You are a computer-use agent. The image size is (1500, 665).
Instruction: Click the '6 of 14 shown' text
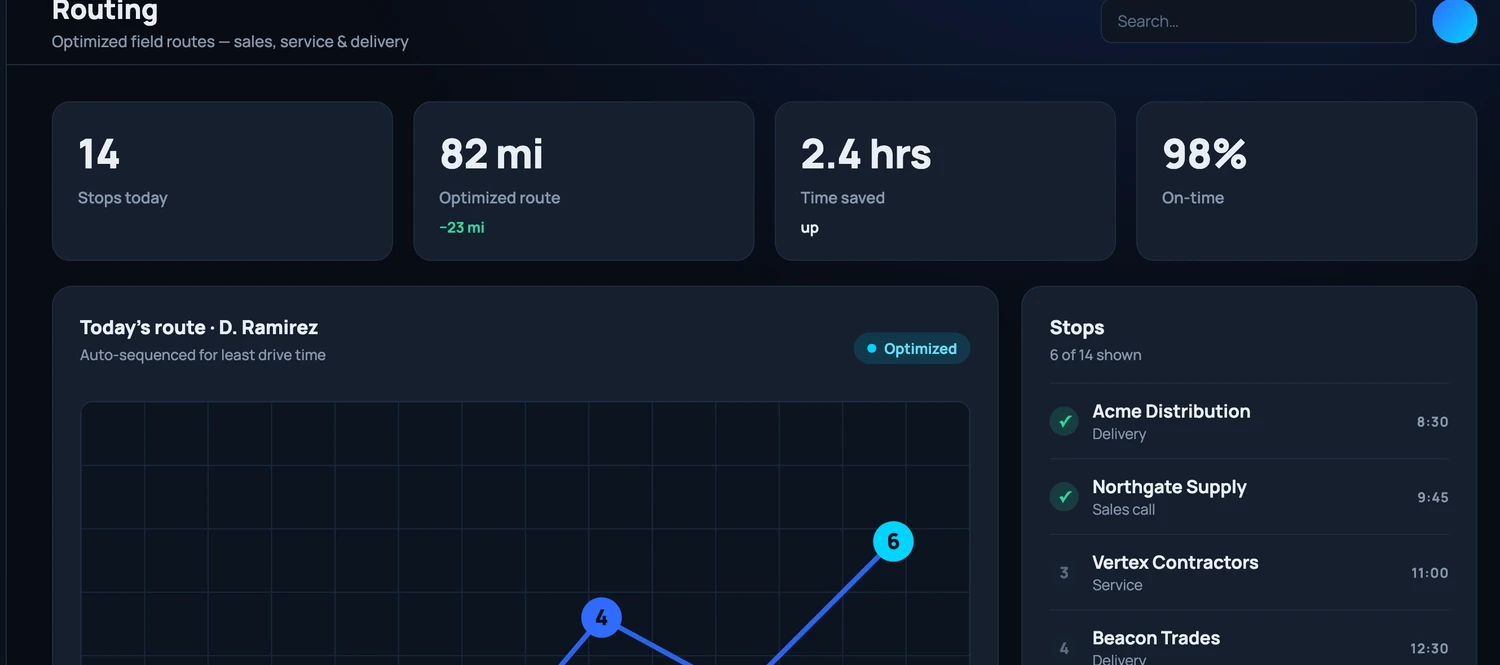[x=1095, y=355]
